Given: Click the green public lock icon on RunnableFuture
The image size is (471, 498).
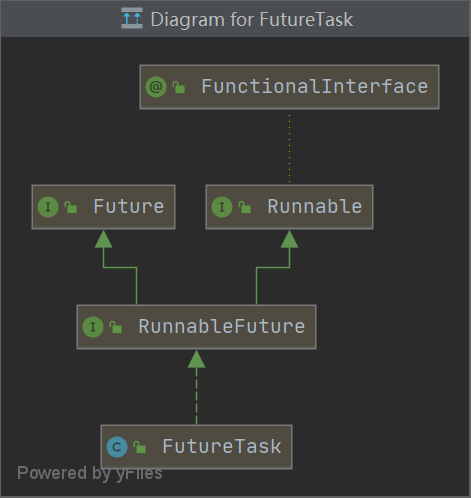Looking at the screenshot, I should 116,327.
